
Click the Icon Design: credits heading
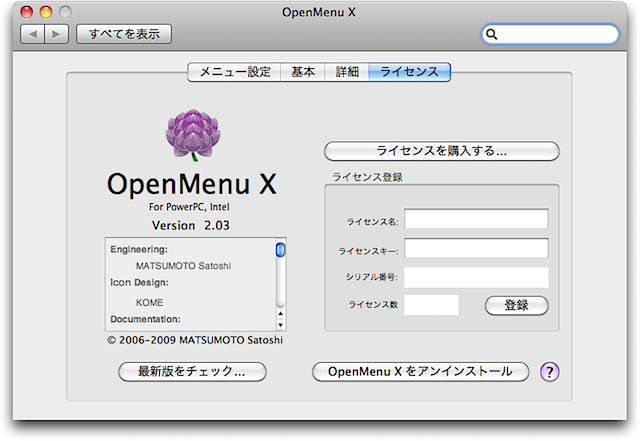pos(139,283)
